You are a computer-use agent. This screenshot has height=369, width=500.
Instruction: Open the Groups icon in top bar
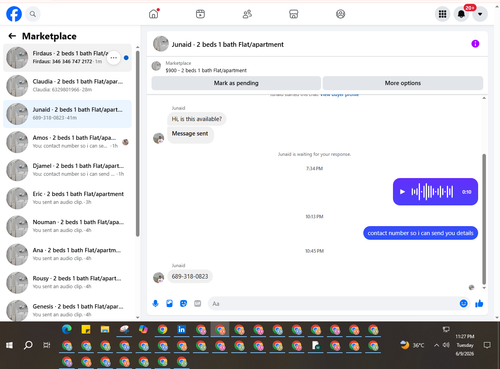340,14
